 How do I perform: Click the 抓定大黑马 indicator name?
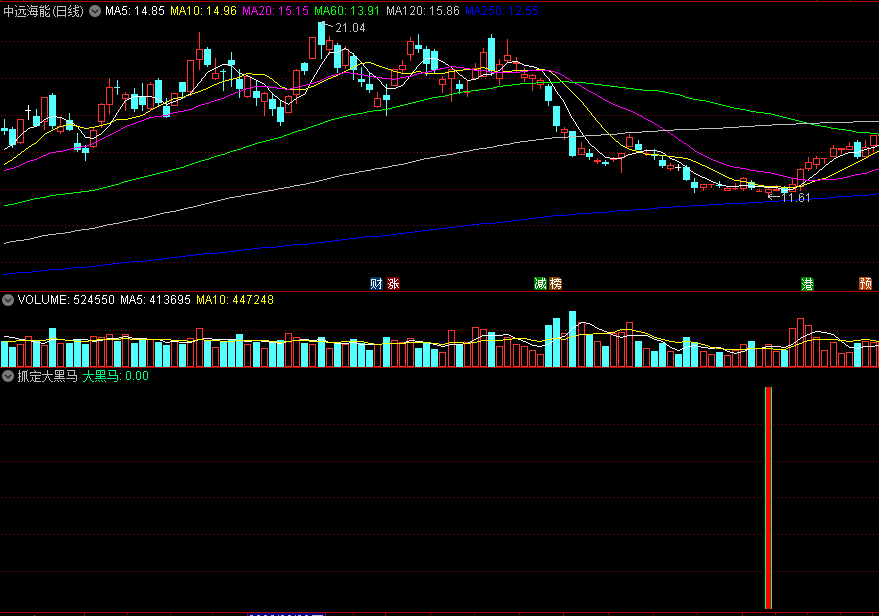click(x=48, y=376)
